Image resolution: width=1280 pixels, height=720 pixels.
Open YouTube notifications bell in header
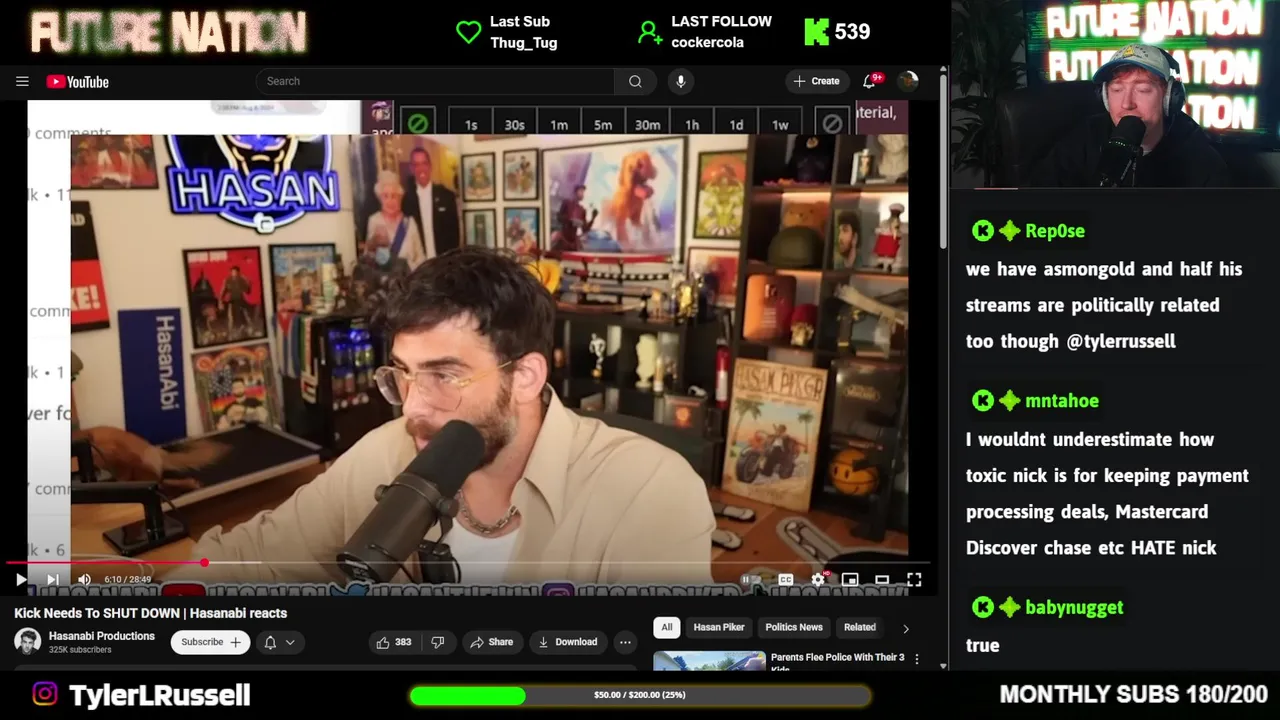point(870,81)
